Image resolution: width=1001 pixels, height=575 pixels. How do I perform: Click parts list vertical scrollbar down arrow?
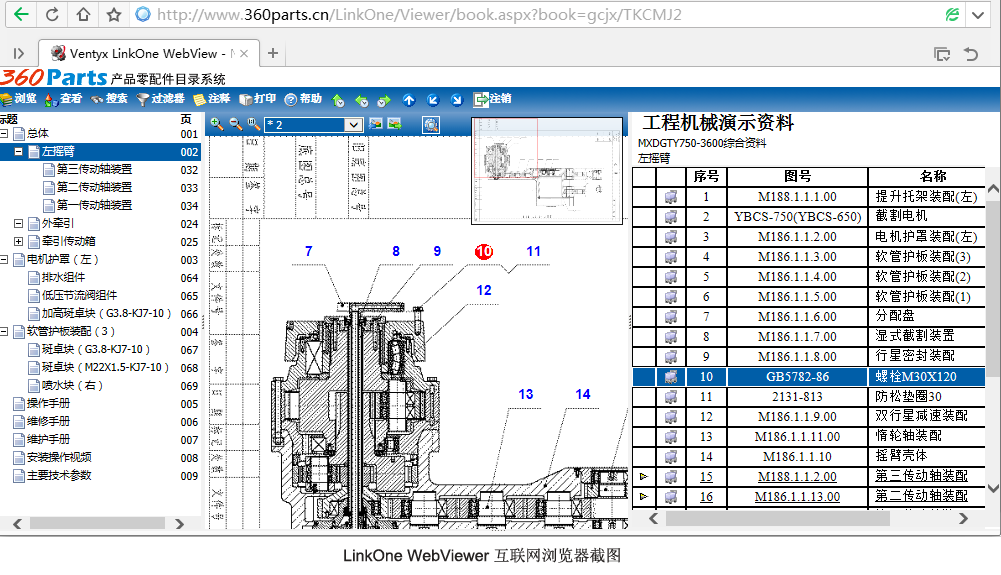993,488
